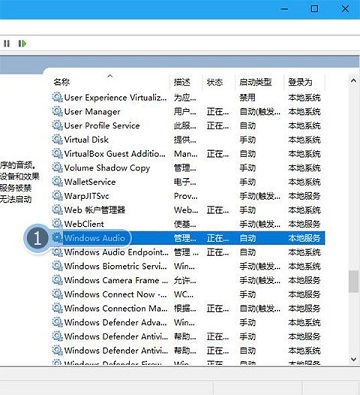Viewport: 360px width, 395px height.
Task: Select Windows Defender Advanced Threat name
Action: [x=115, y=322]
